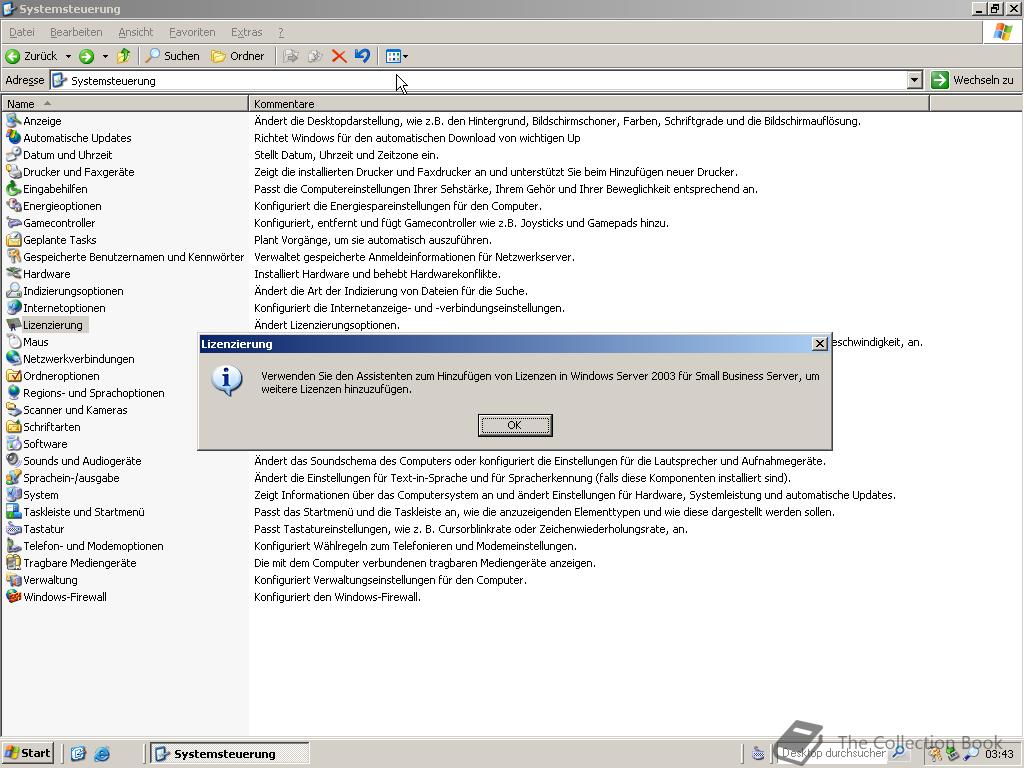
Task: Click the Windows Start button
Action: tap(28, 753)
